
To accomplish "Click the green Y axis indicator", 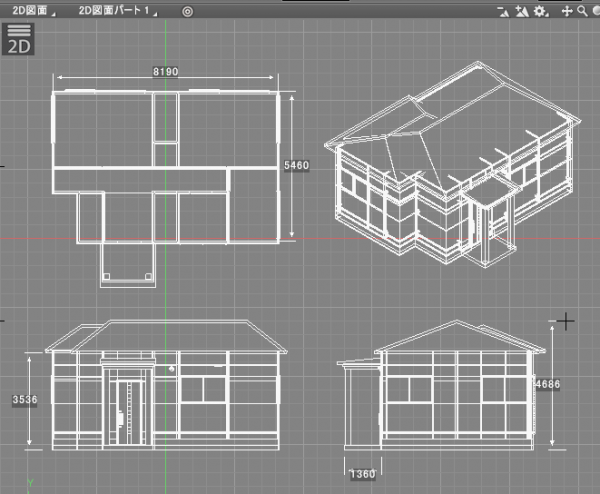I will click(30, 484).
